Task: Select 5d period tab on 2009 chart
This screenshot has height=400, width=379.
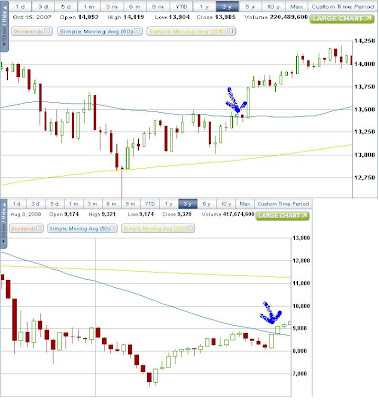Action: tap(55, 204)
